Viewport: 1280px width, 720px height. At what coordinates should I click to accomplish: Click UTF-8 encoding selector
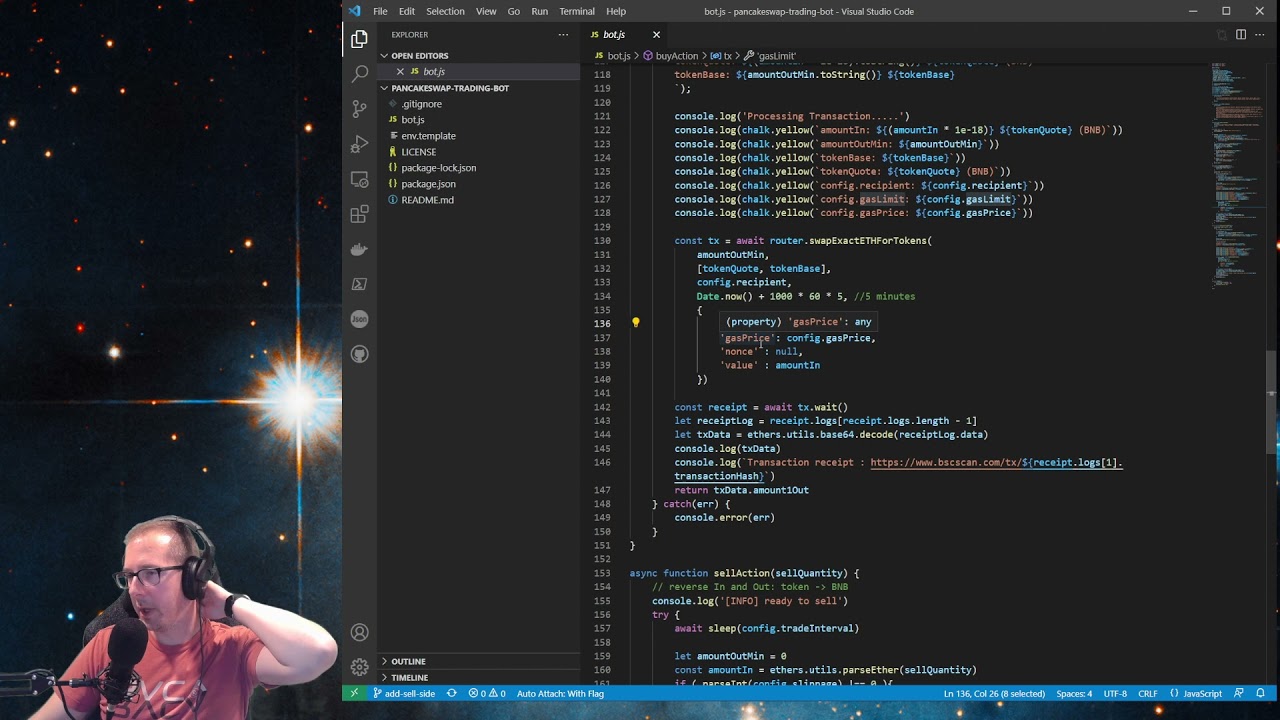coord(1115,693)
